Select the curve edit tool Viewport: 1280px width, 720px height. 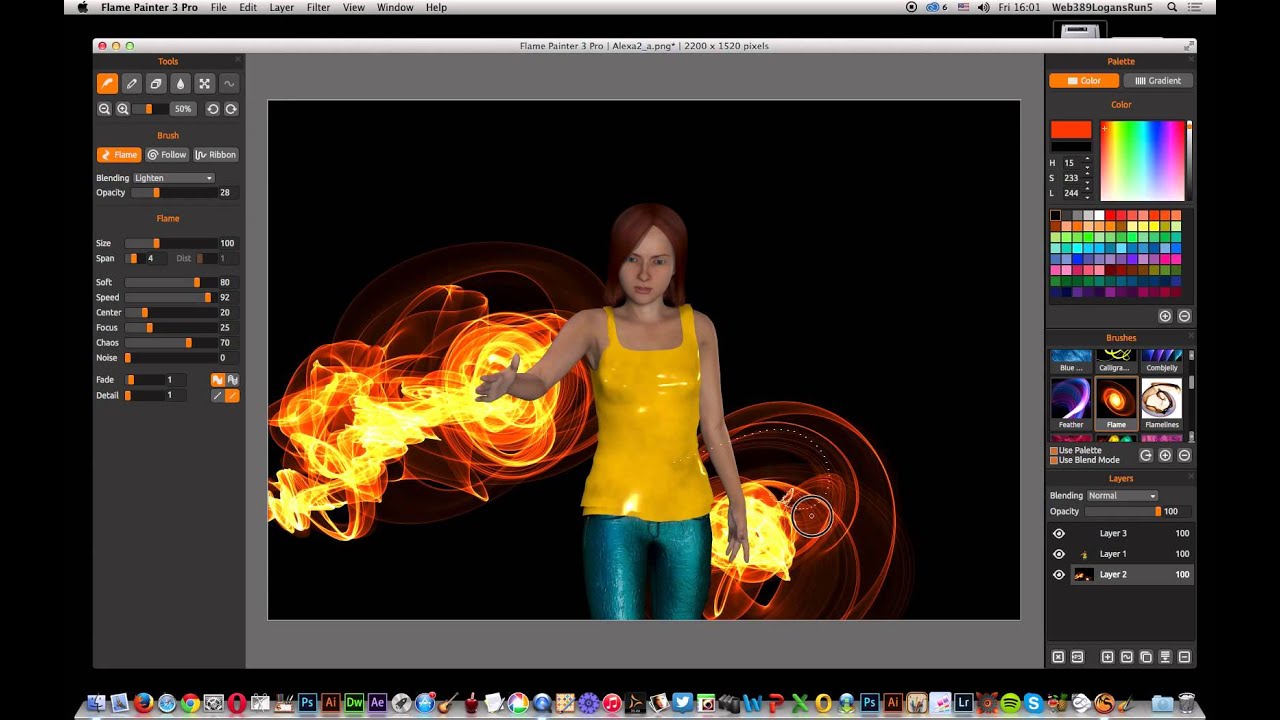(229, 84)
